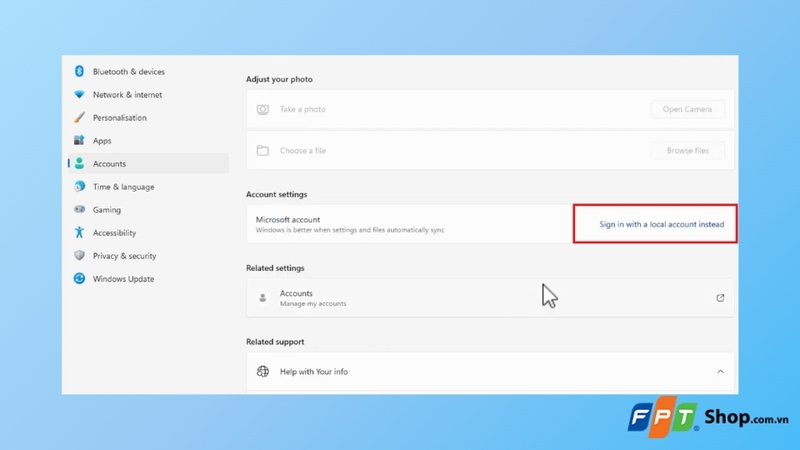Click the Take a photo label
800x450 pixels.
click(303, 109)
